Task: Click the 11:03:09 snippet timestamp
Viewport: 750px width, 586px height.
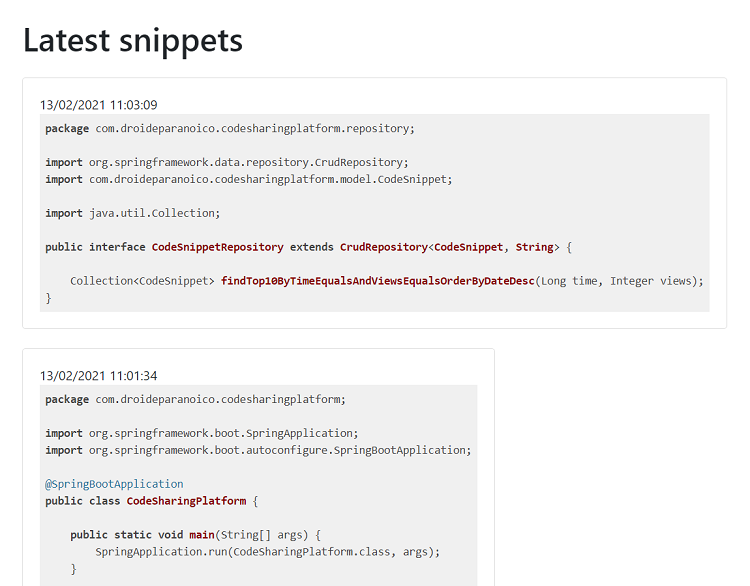Action: (x=98, y=105)
